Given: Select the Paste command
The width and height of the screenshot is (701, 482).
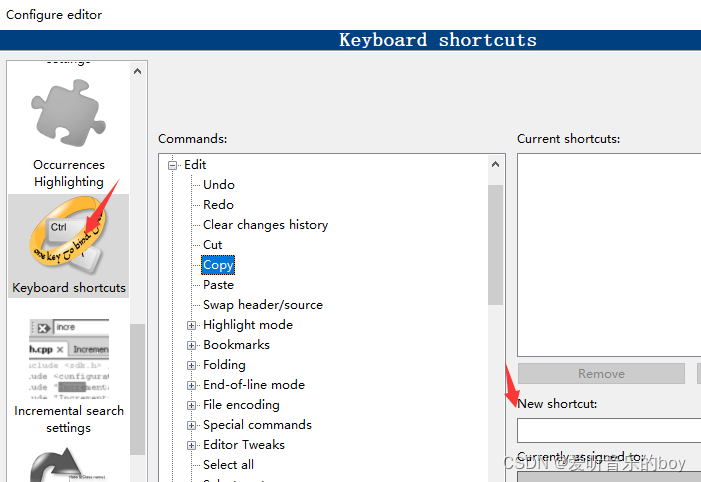Looking at the screenshot, I should click(218, 285).
